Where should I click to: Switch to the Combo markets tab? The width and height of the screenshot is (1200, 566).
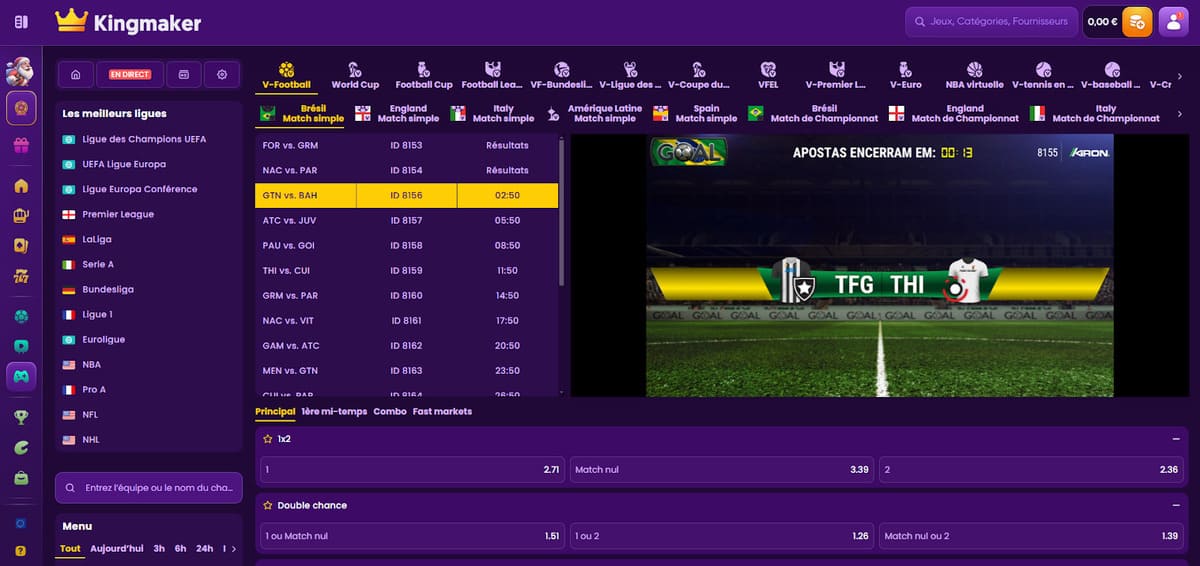[x=390, y=411]
